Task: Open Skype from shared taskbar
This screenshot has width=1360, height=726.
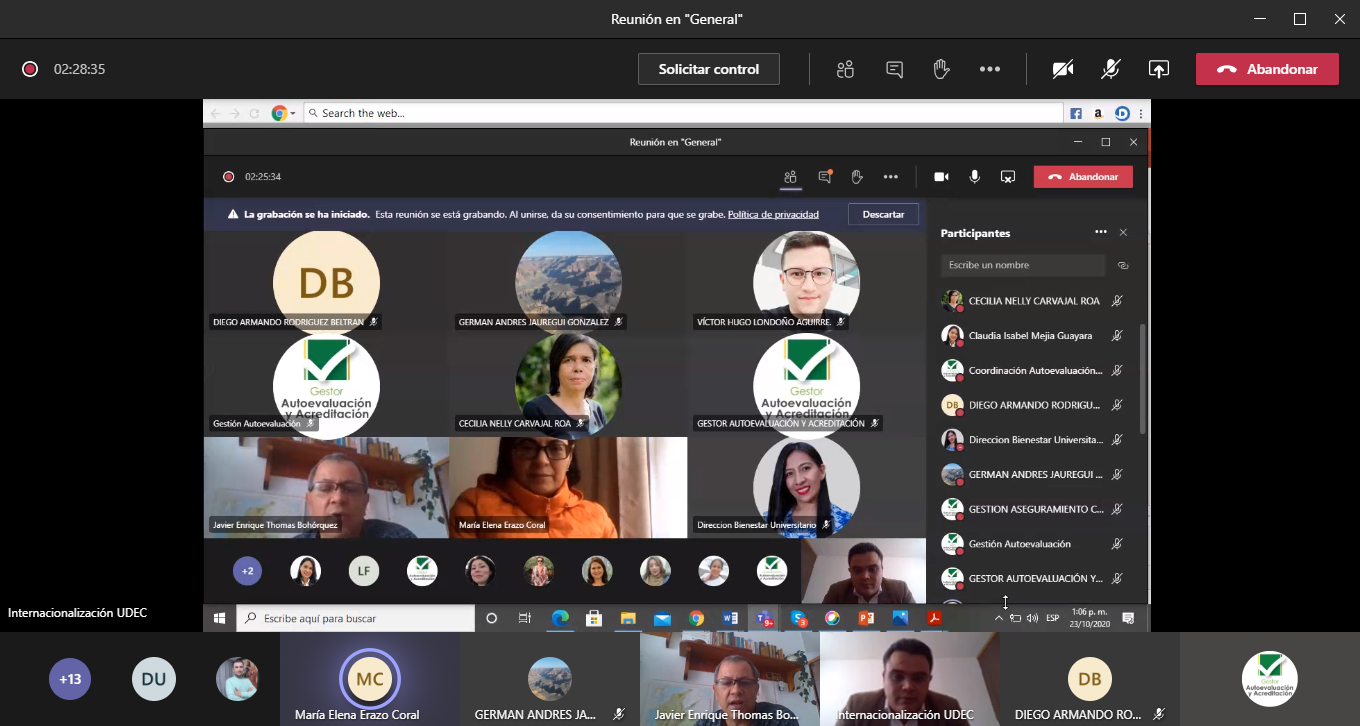Action: (798, 618)
